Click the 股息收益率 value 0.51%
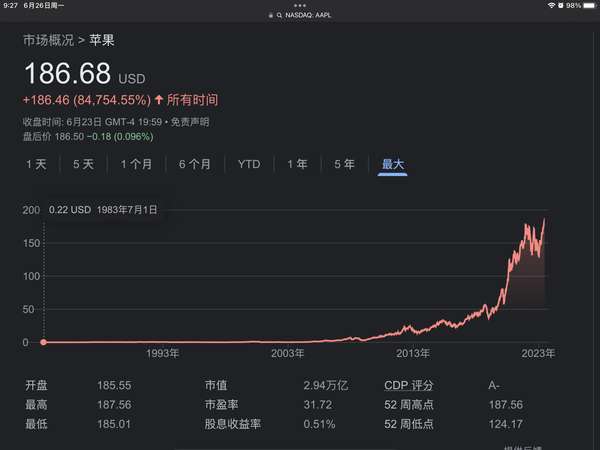Image resolution: width=600 pixels, height=450 pixels. (319, 424)
